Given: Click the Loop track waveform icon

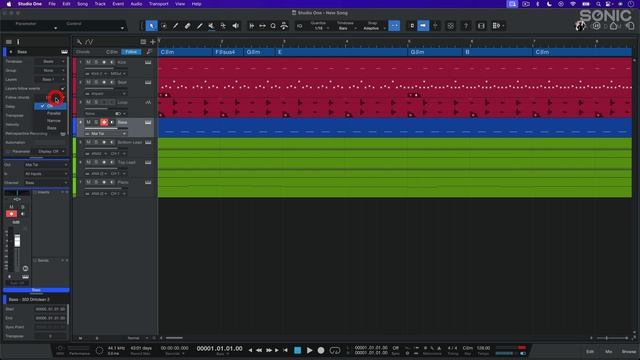Looking at the screenshot, I should click(148, 102).
